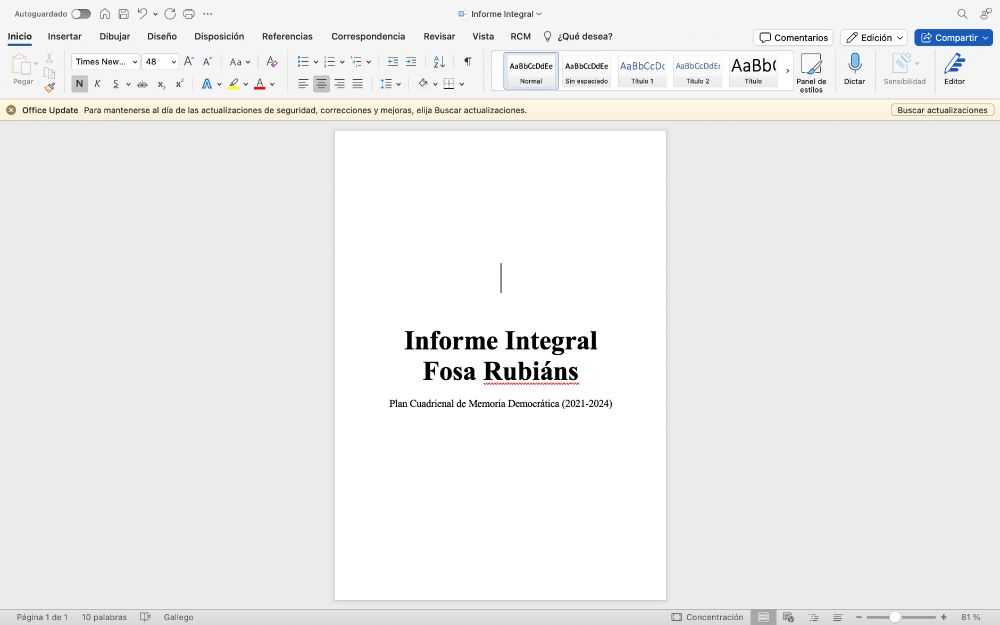Open the quick access toolbar ellipsis menu
This screenshot has width=1000, height=625.
click(x=208, y=13)
